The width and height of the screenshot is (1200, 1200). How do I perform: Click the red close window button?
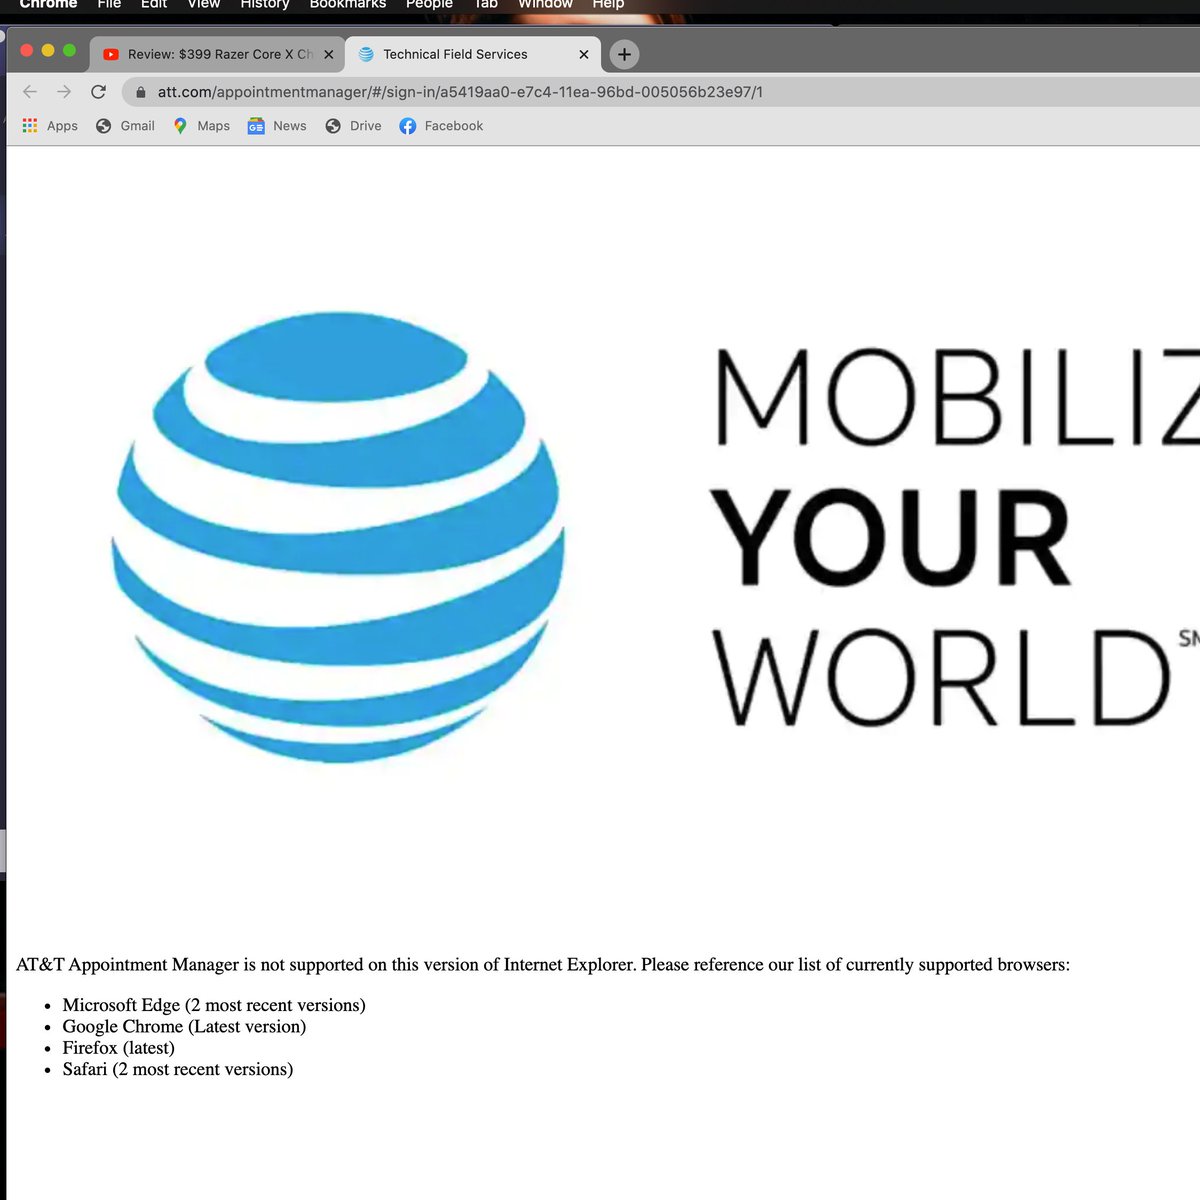(x=27, y=50)
